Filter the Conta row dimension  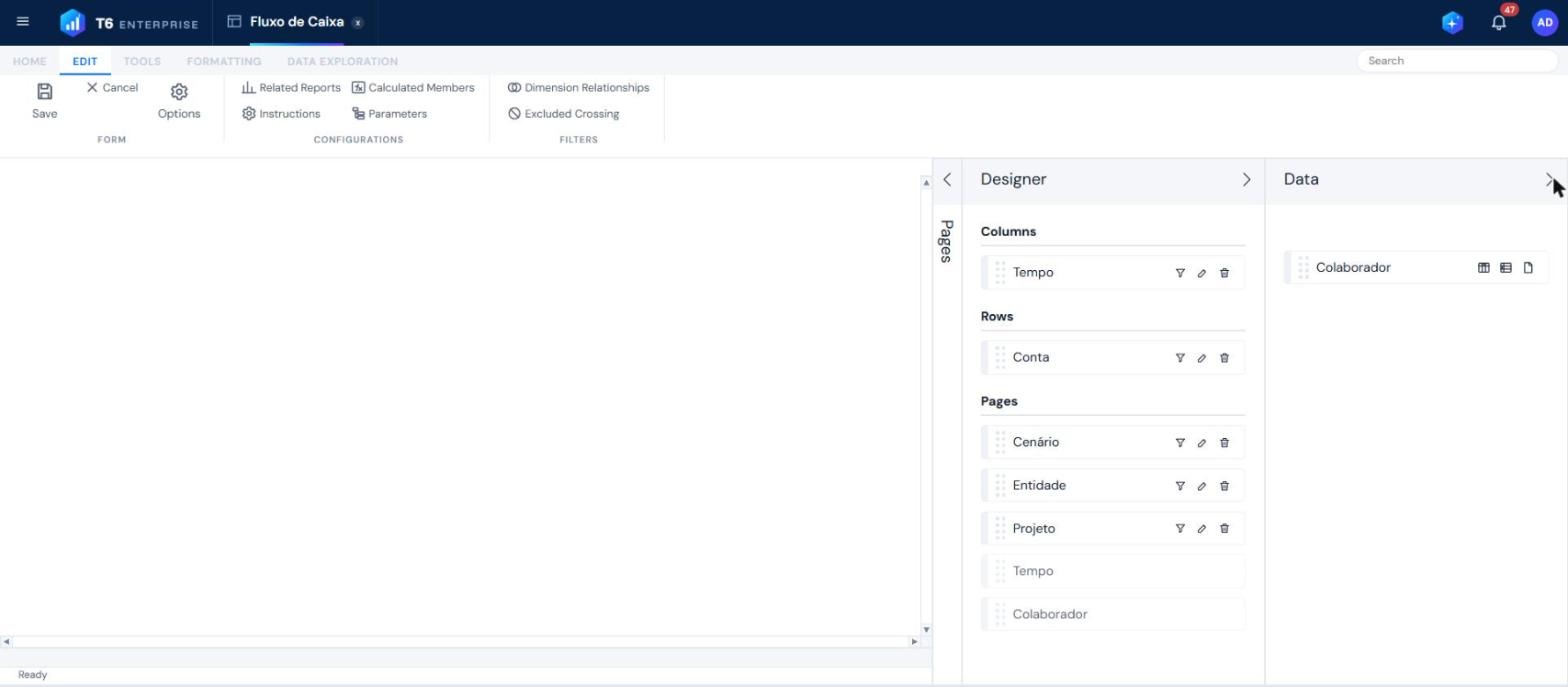(x=1180, y=358)
